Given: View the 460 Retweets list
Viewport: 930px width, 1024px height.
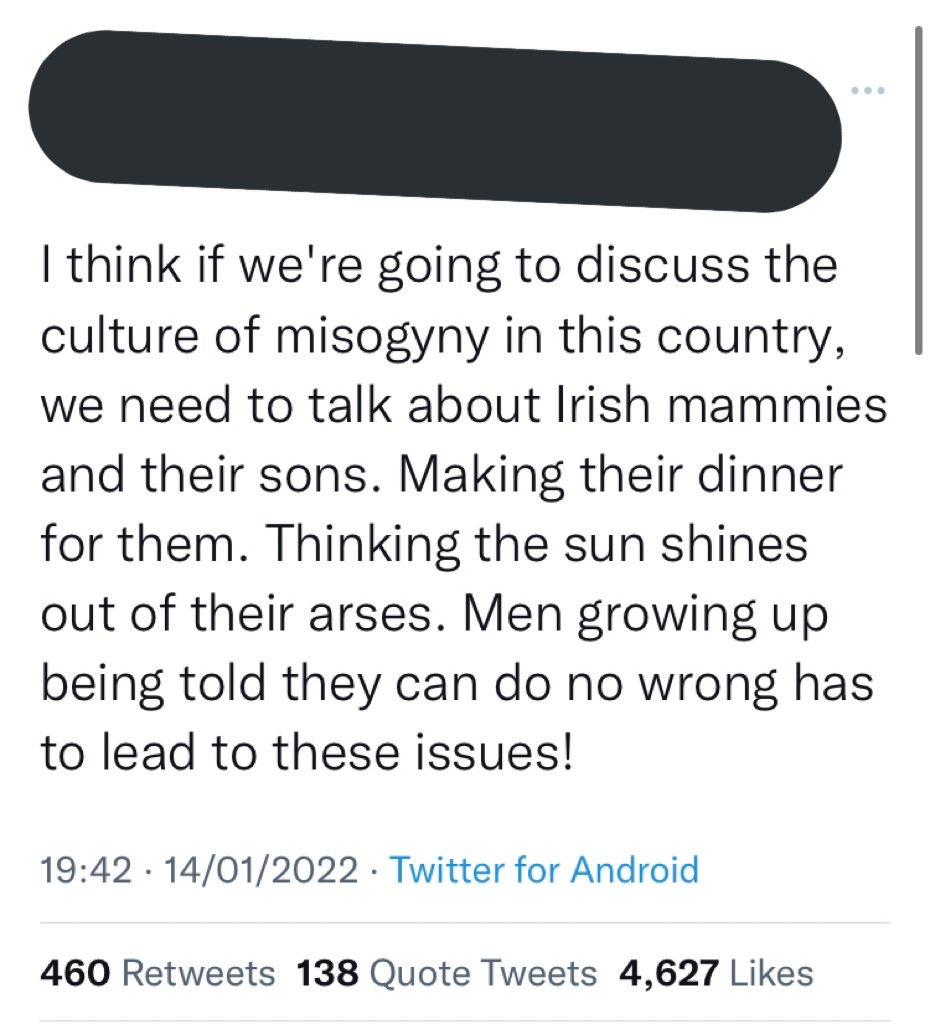Looking at the screenshot, I should [157, 973].
